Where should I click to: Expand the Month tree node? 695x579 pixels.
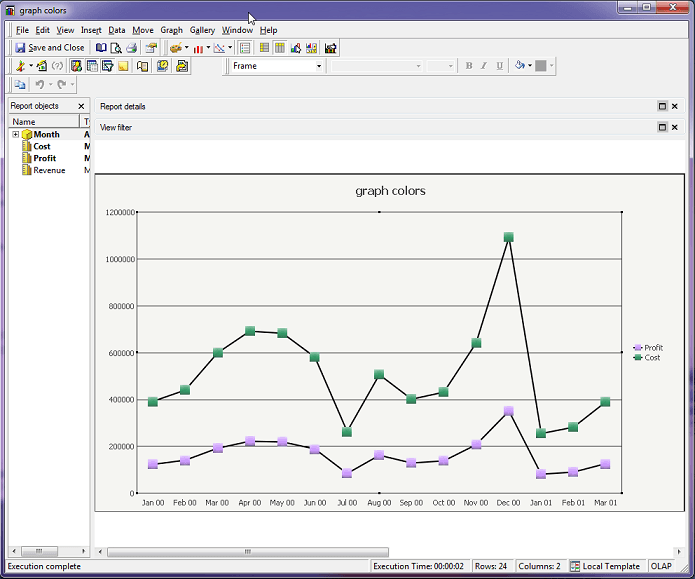click(16, 134)
